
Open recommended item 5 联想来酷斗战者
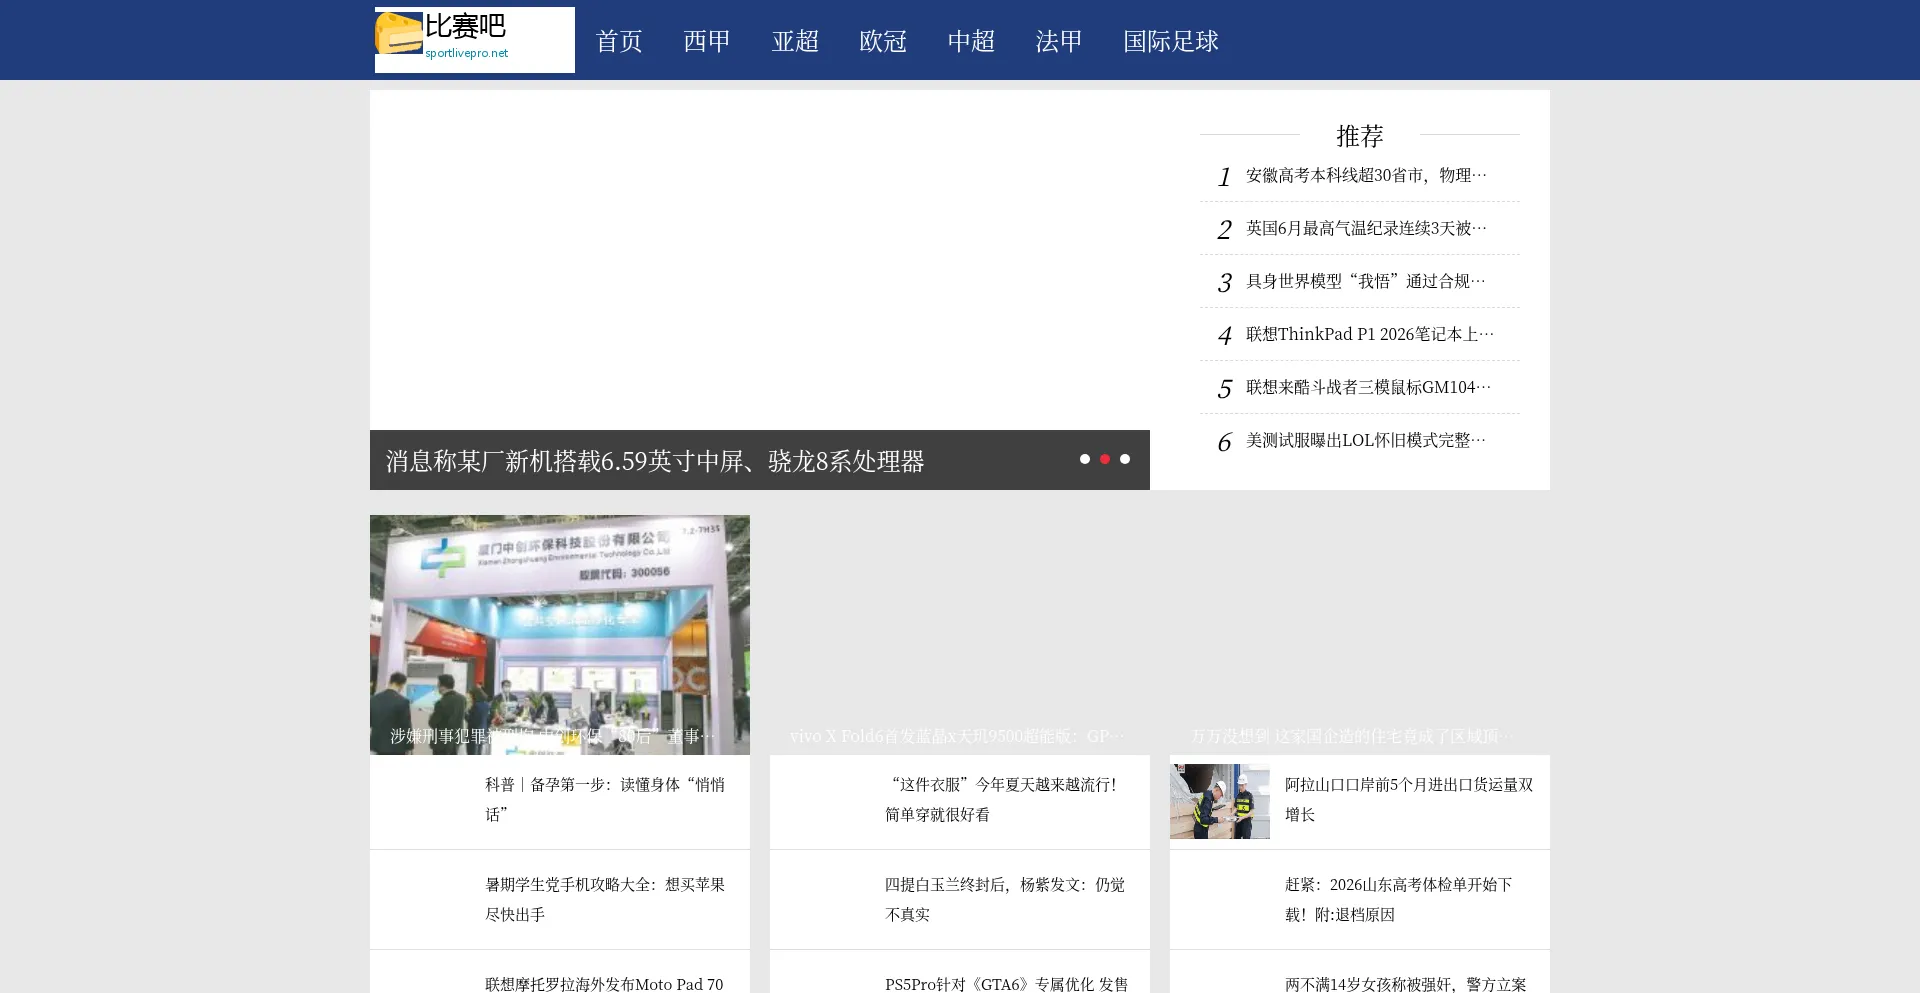pyautogui.click(x=1368, y=387)
